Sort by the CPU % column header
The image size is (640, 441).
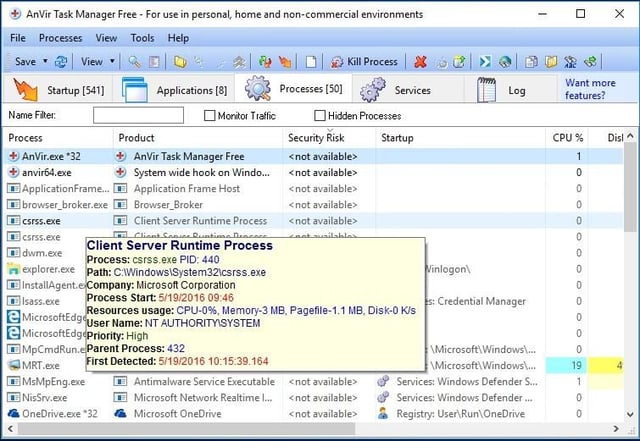tap(567, 138)
